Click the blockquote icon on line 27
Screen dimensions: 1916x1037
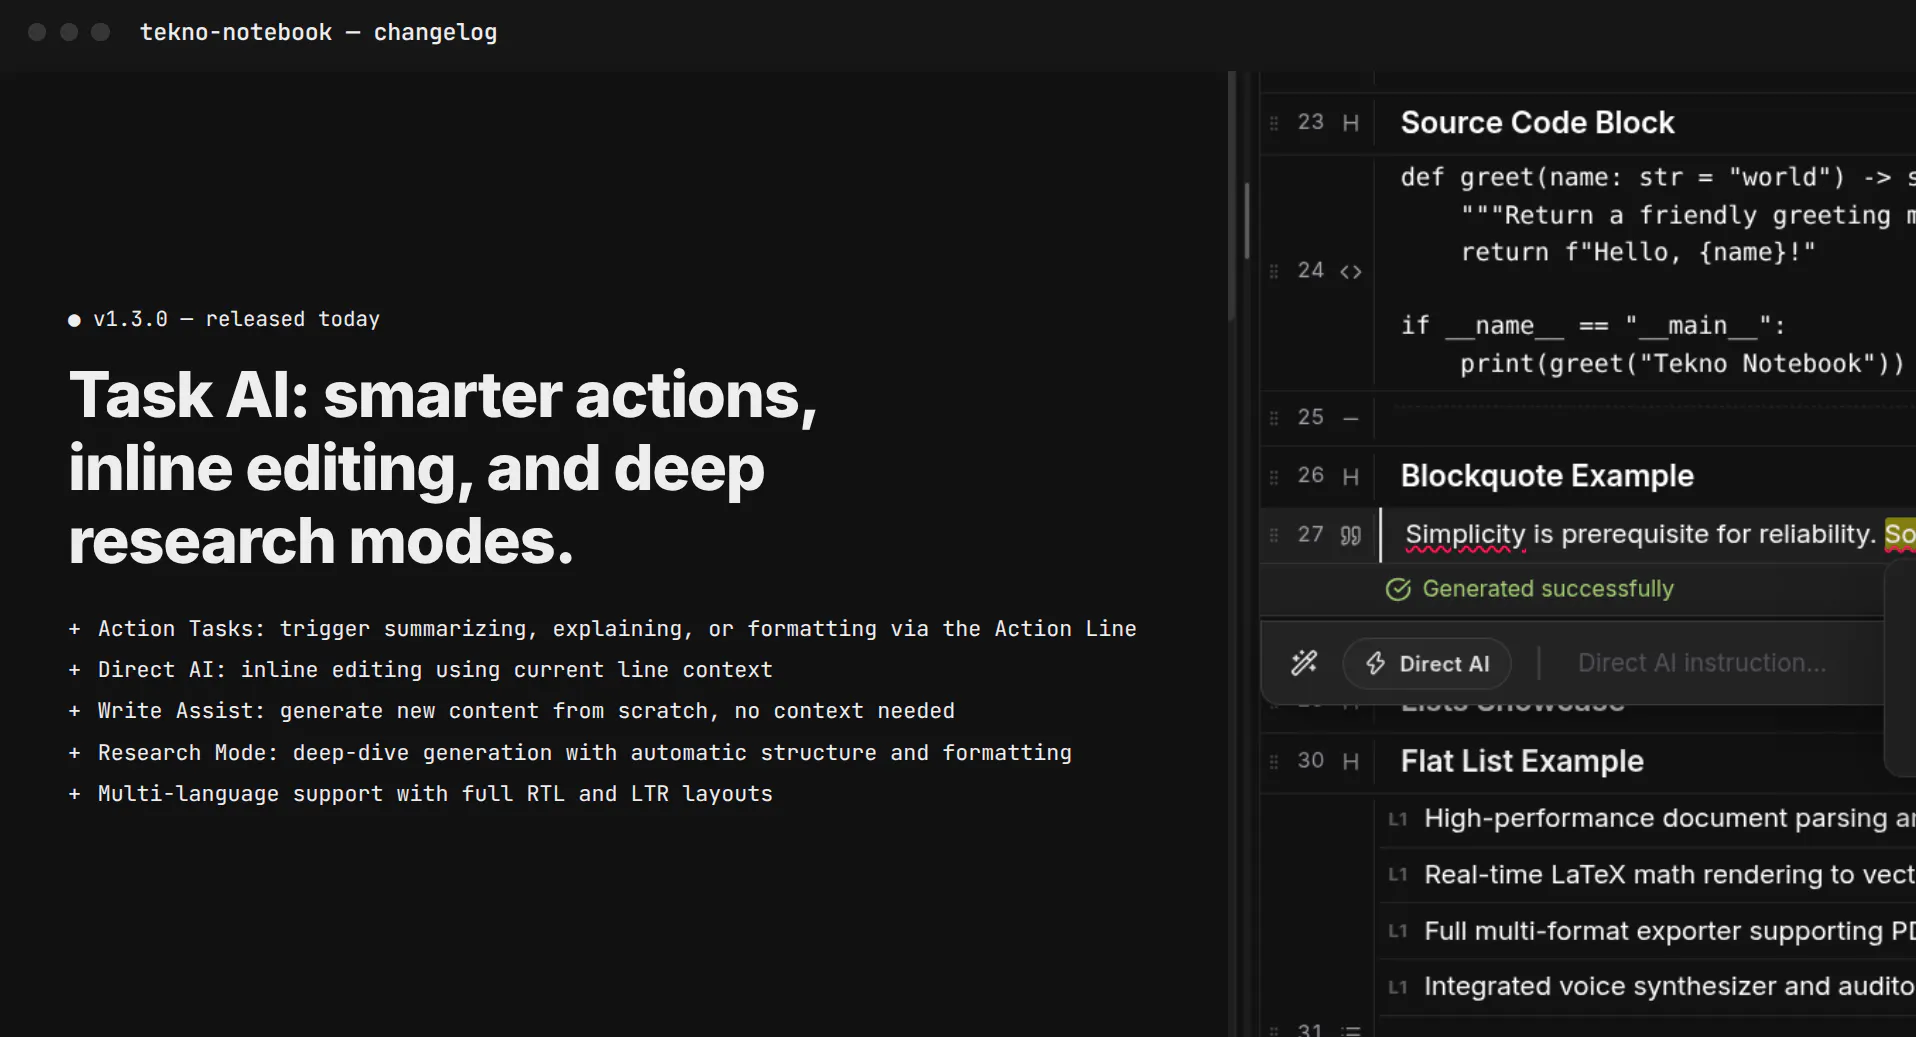click(x=1351, y=536)
